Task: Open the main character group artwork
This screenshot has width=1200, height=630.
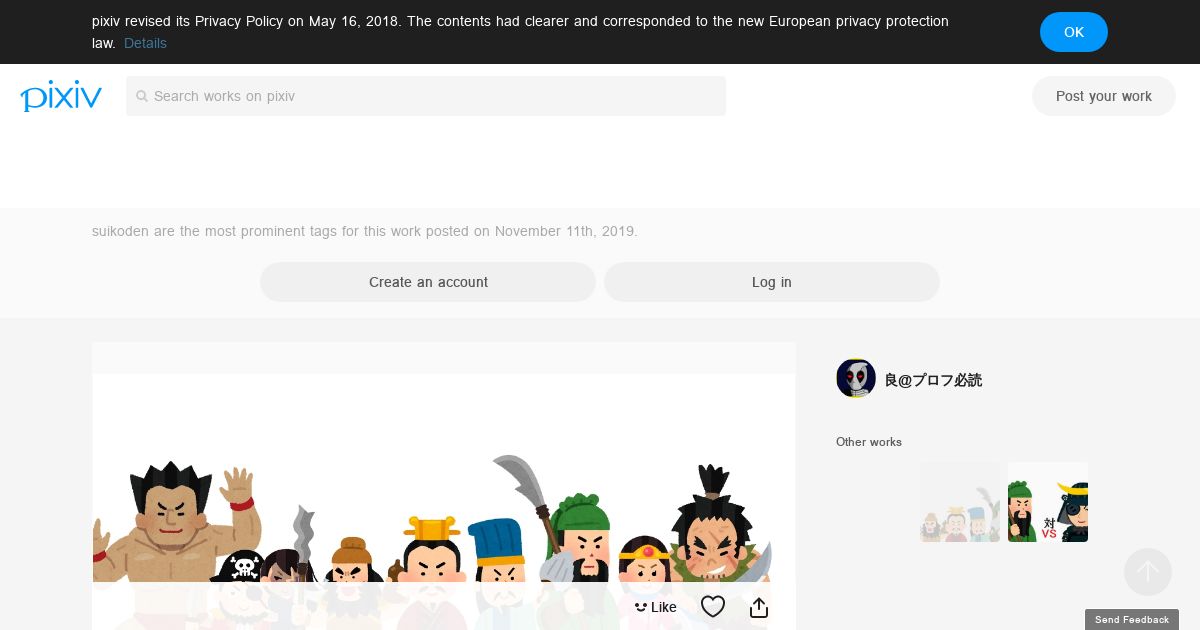Action: (444, 502)
